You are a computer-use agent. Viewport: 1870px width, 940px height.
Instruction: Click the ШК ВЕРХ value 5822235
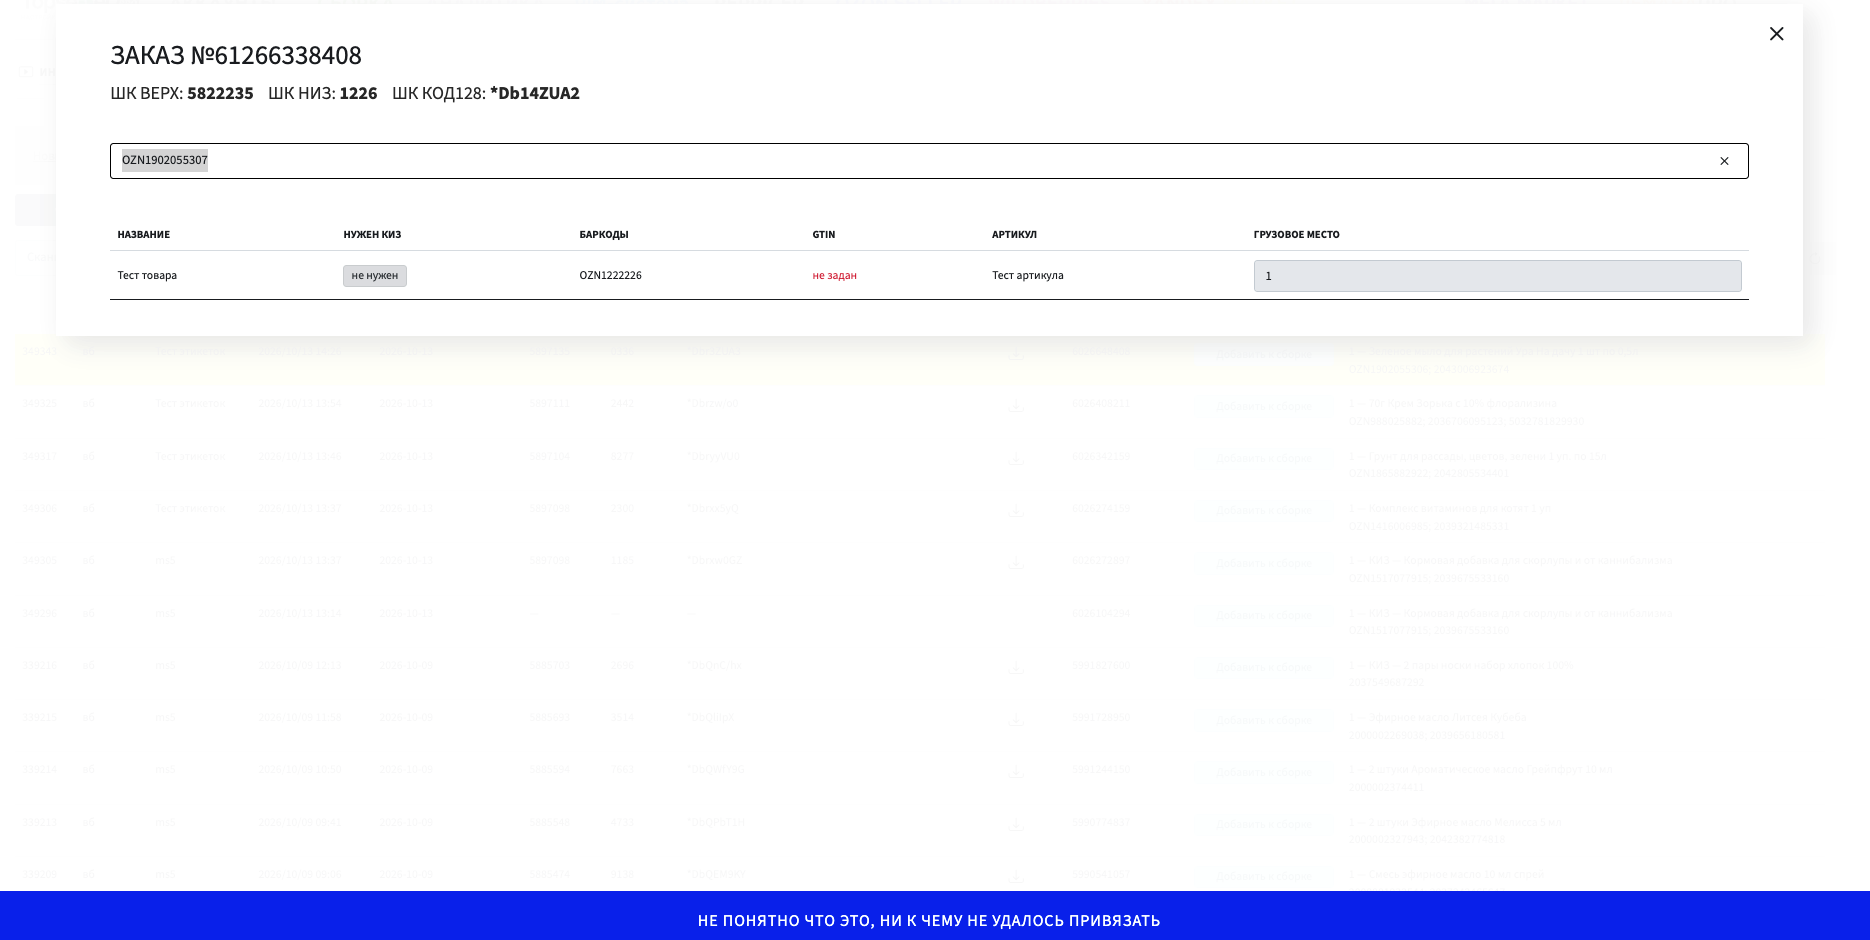click(x=220, y=93)
